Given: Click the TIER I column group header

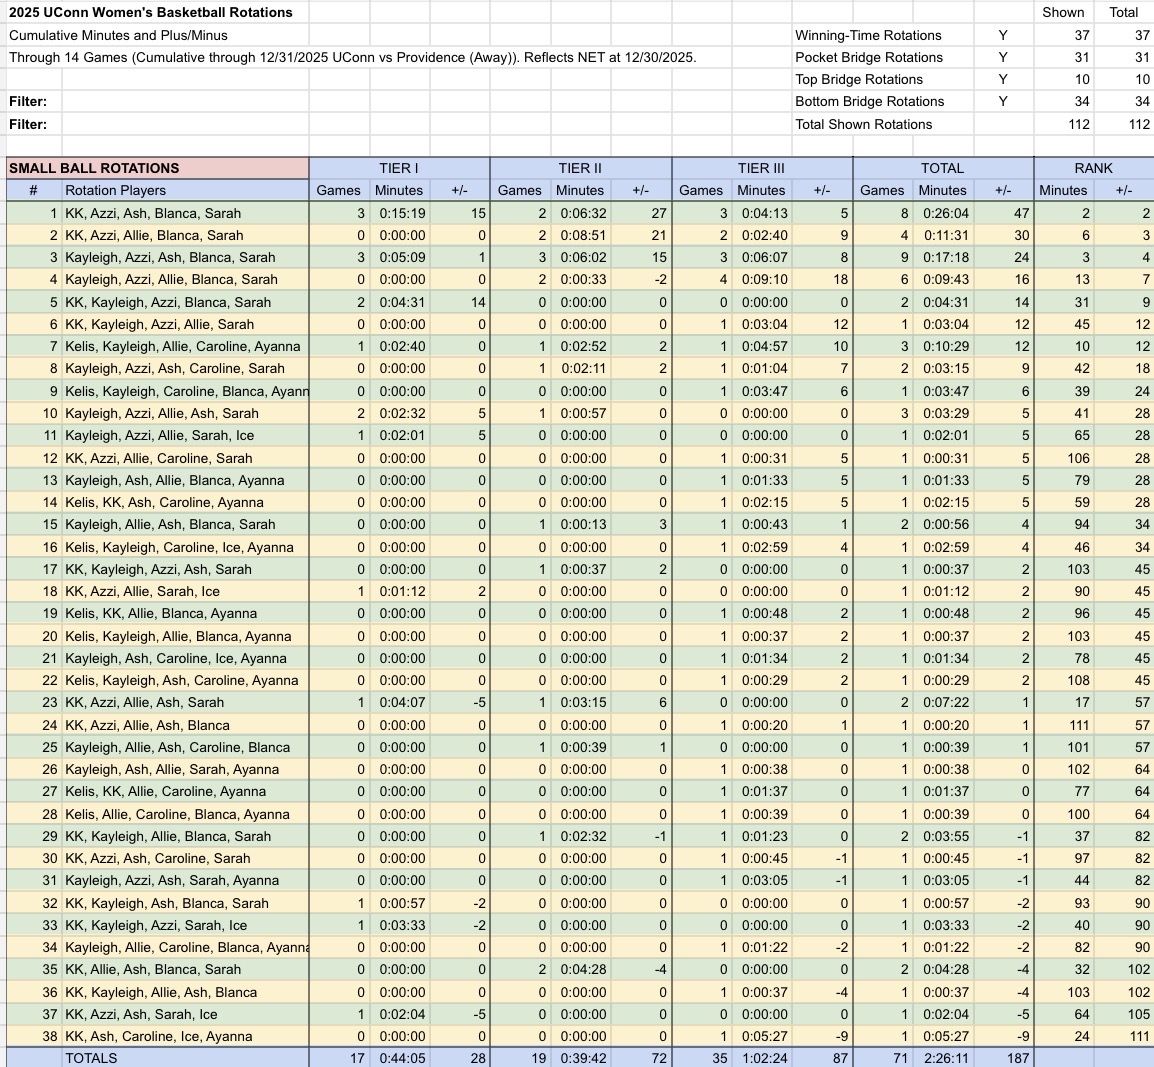Looking at the screenshot, I should click(x=399, y=168).
